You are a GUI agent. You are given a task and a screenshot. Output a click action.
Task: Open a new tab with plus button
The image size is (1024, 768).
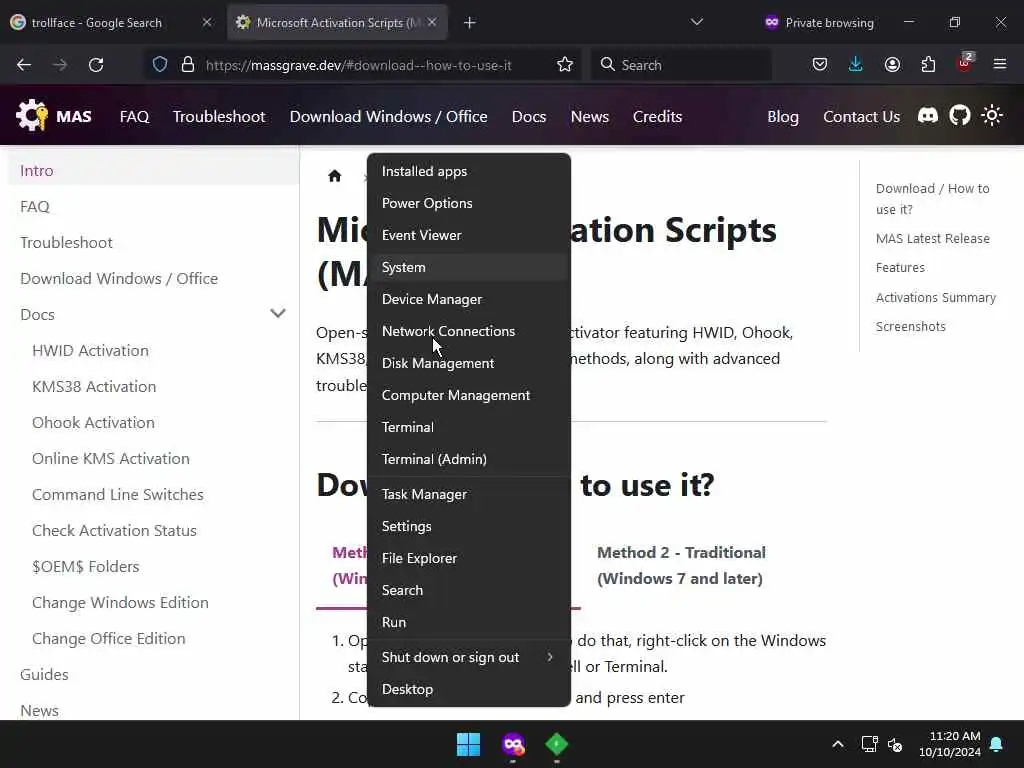[470, 23]
